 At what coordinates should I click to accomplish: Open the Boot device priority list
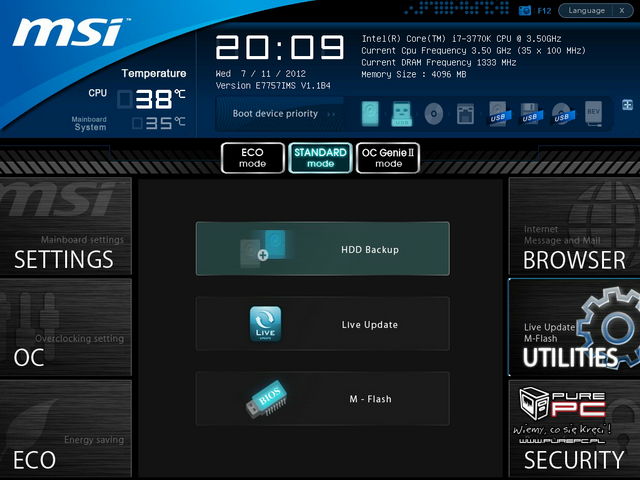pos(280,114)
